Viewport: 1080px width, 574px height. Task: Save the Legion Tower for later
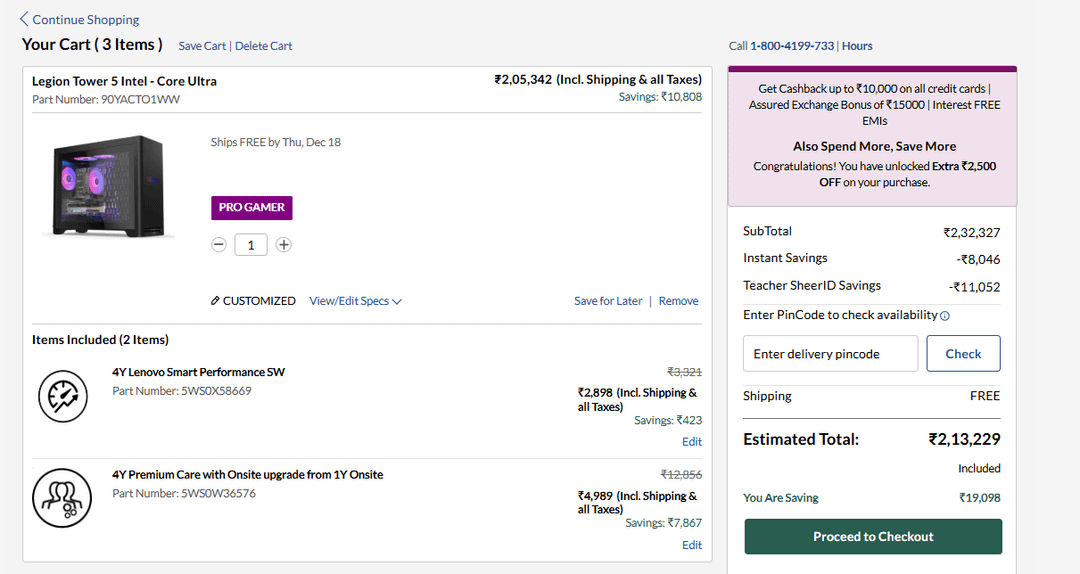608,301
